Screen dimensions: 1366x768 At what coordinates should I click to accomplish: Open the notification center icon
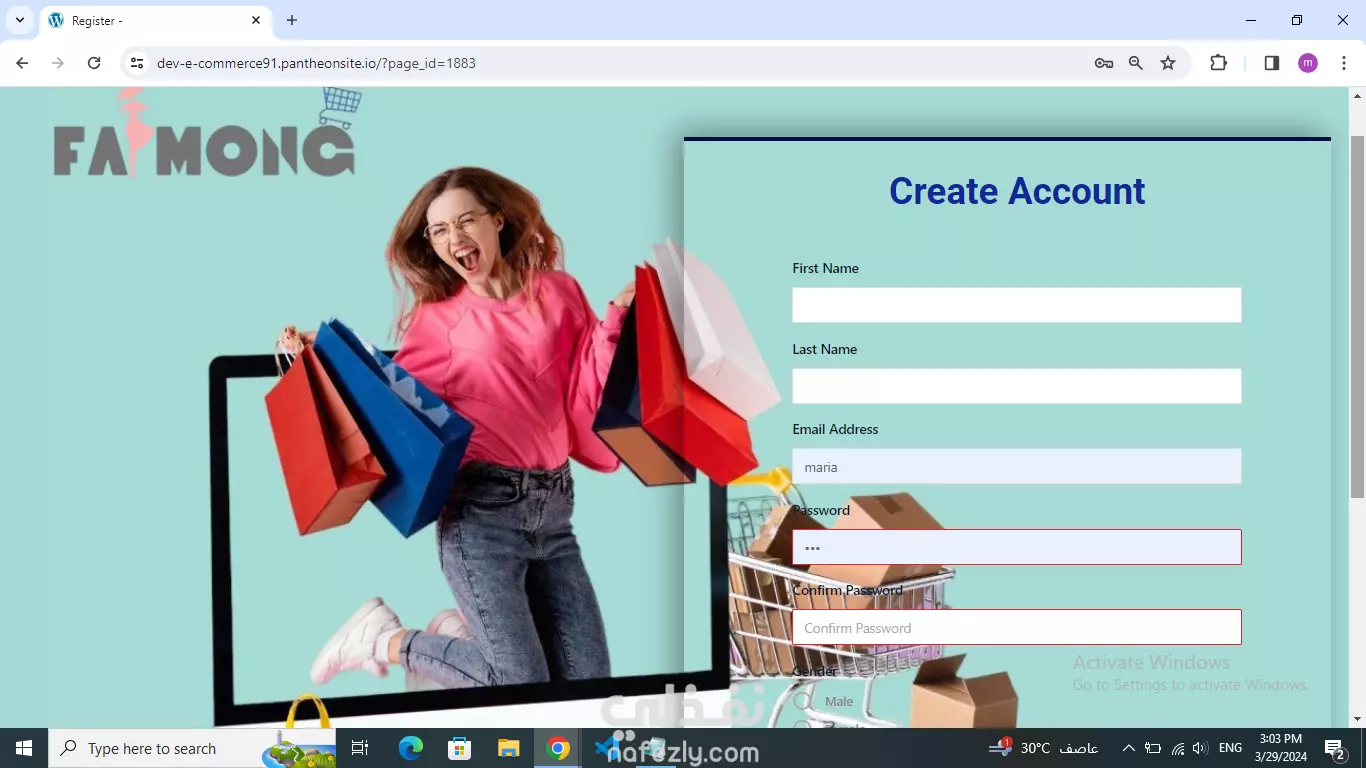point(1335,748)
